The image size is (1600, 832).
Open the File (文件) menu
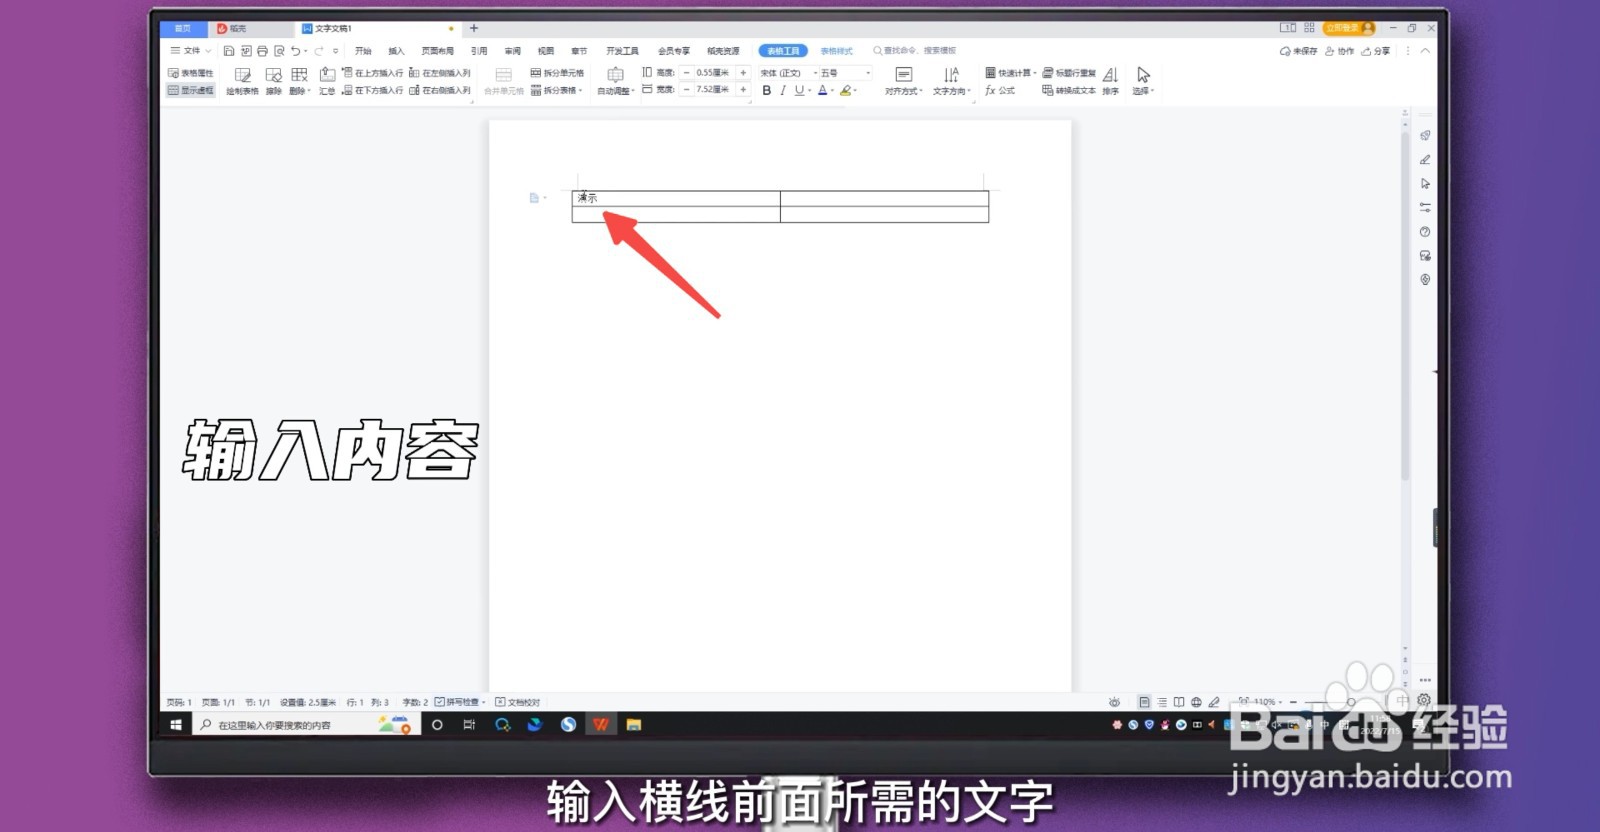(190, 51)
